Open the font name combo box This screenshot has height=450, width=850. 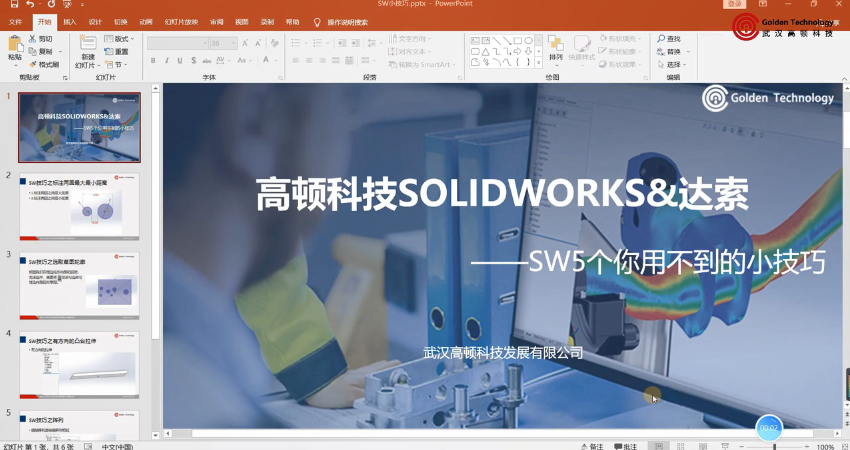tap(178, 43)
